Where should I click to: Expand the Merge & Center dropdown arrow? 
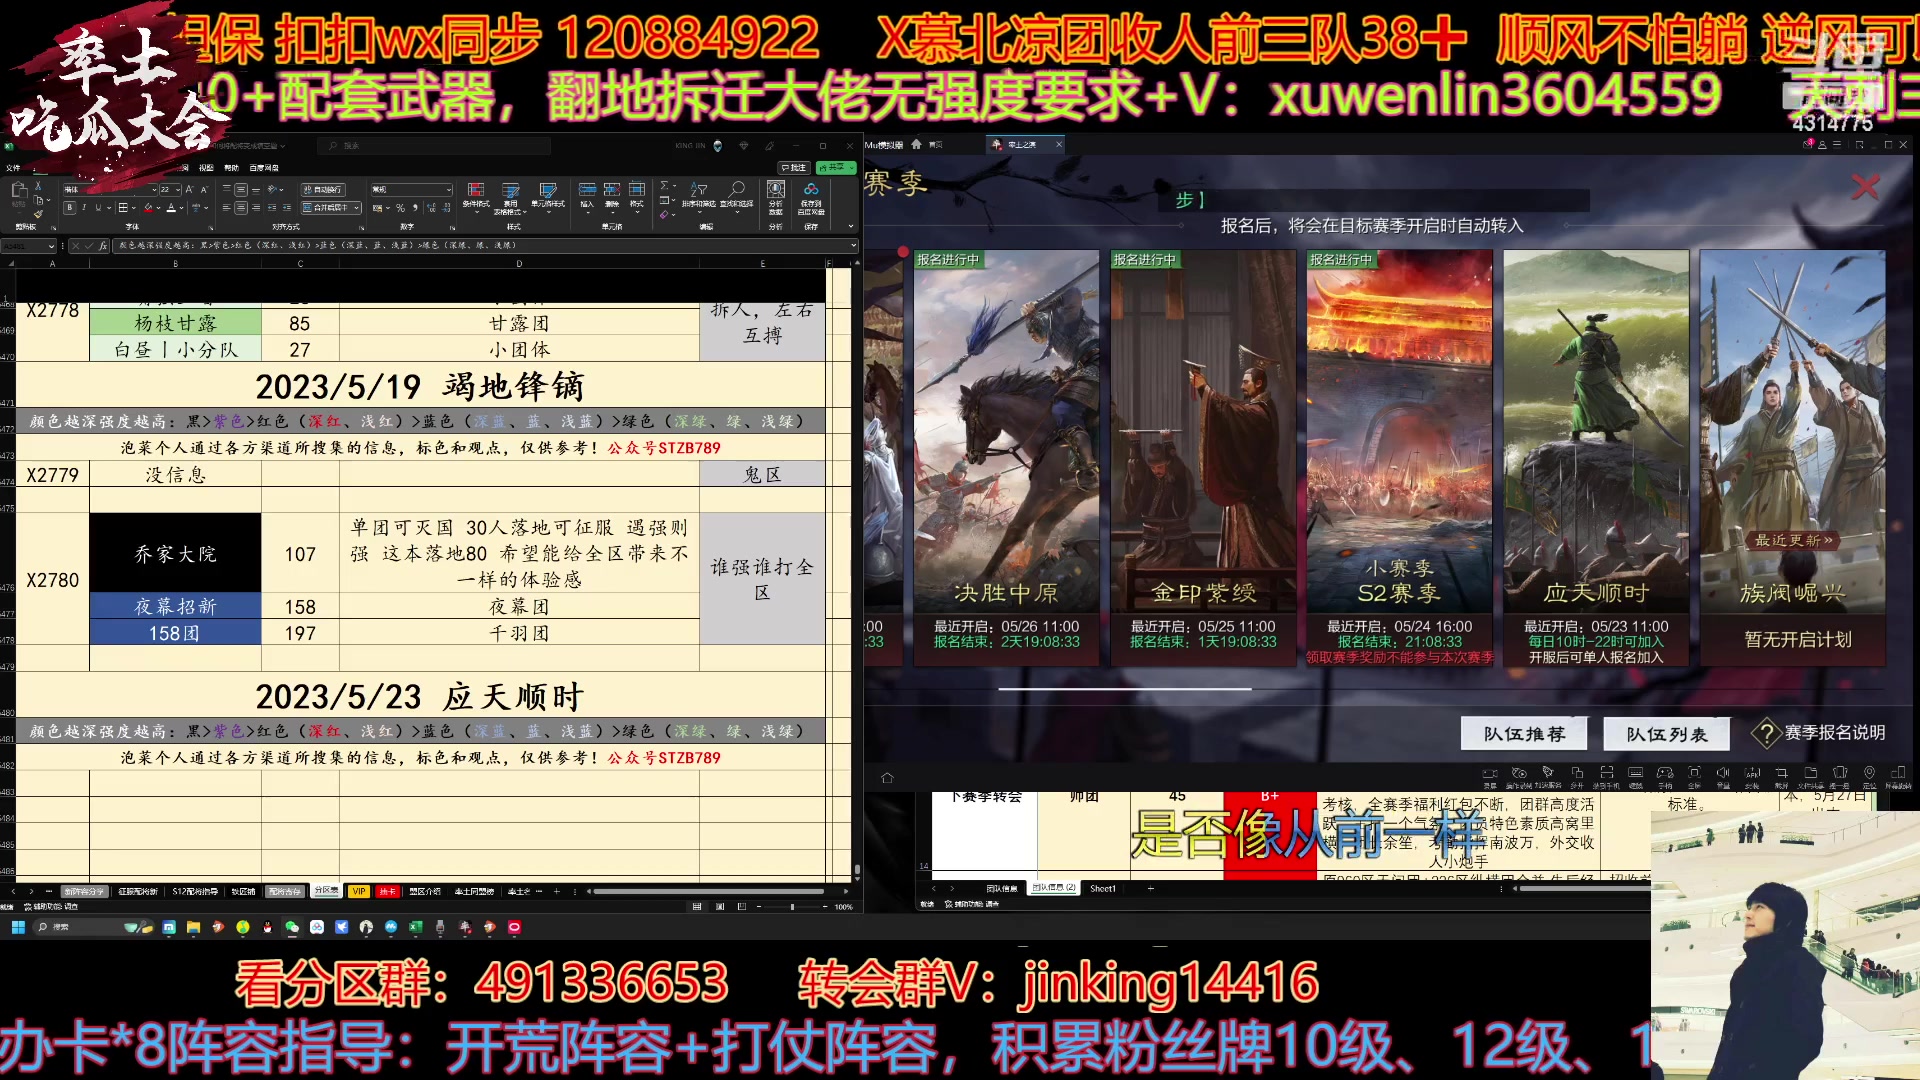(x=356, y=207)
